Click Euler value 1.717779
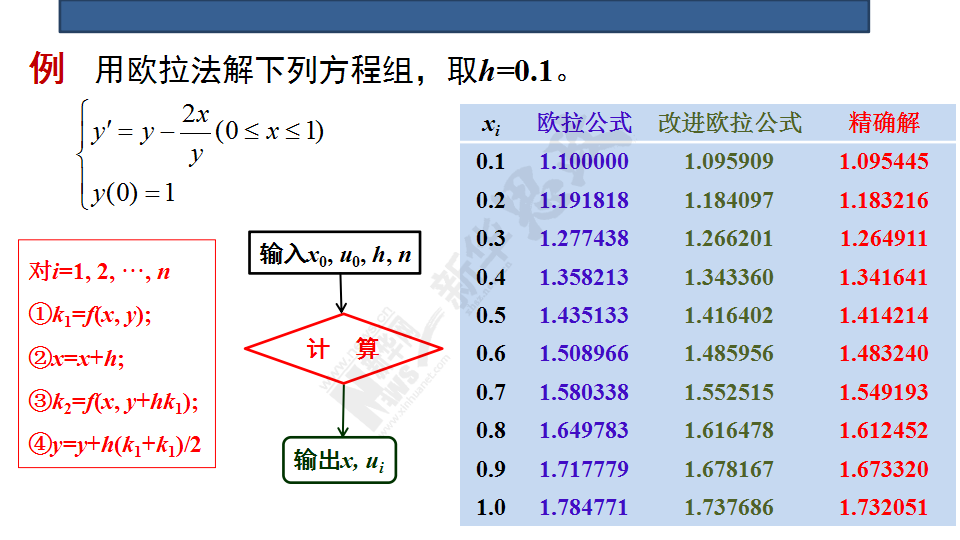Viewport: 960px width, 540px height. click(584, 469)
